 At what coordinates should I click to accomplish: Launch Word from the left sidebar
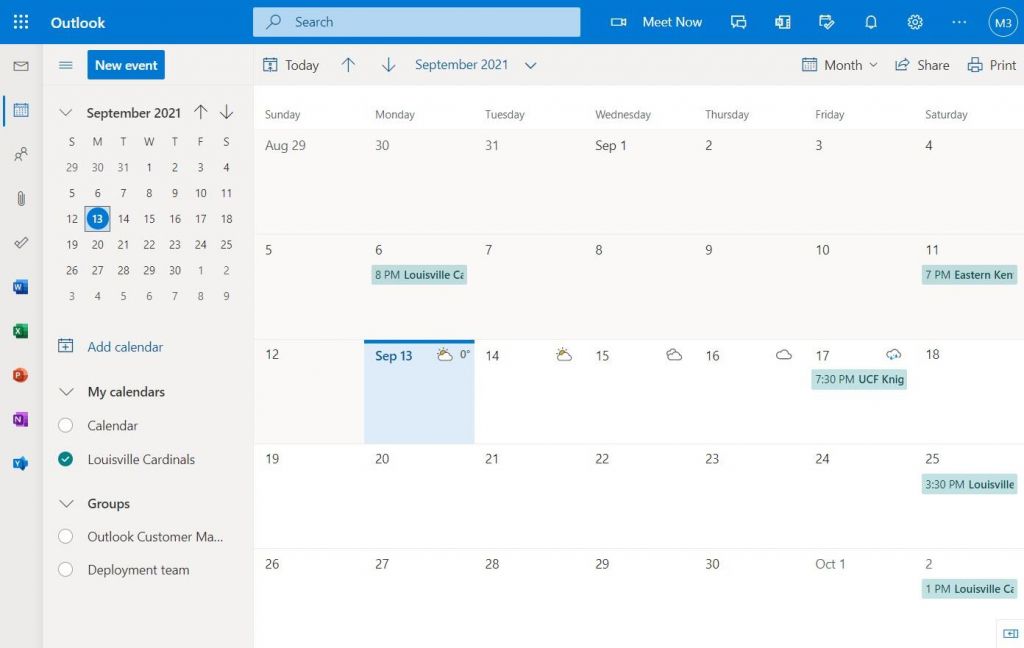point(20,287)
